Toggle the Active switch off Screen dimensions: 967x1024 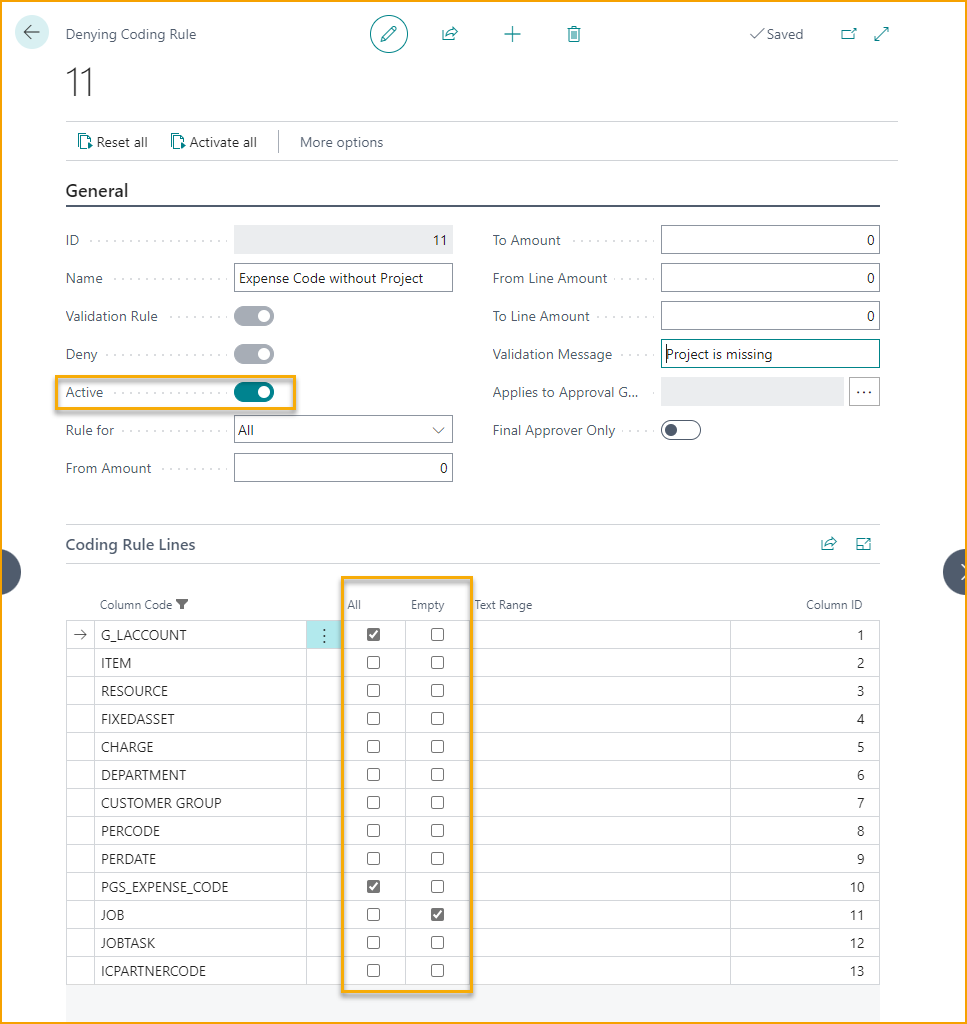(x=254, y=392)
